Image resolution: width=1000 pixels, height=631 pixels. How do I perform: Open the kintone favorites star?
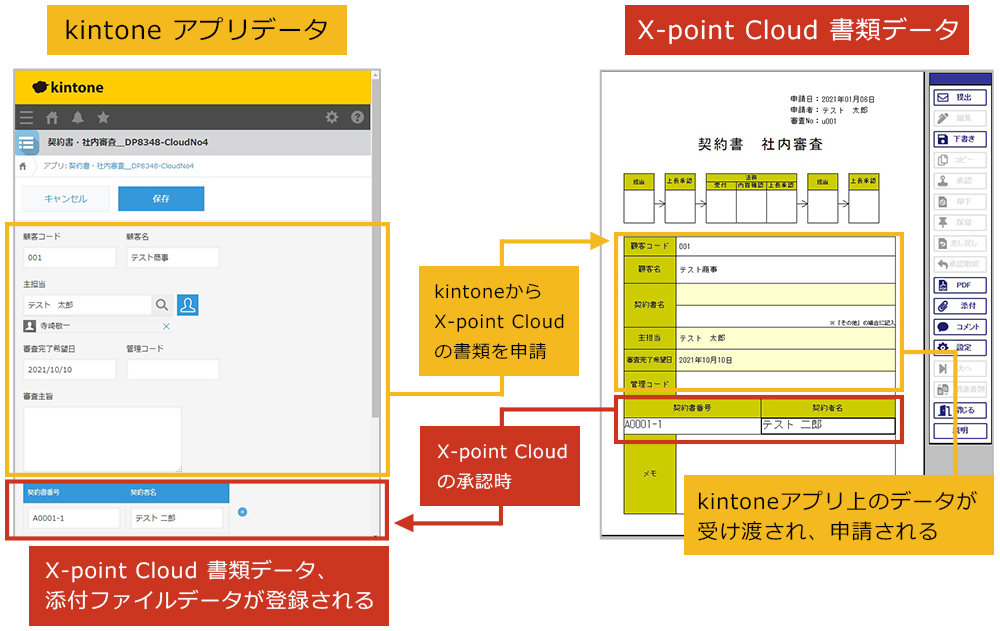(x=103, y=117)
